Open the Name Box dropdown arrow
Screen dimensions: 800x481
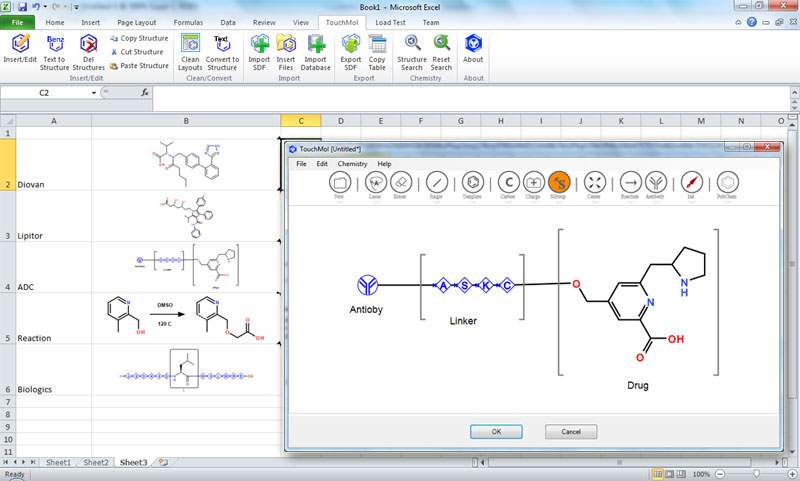tap(94, 93)
